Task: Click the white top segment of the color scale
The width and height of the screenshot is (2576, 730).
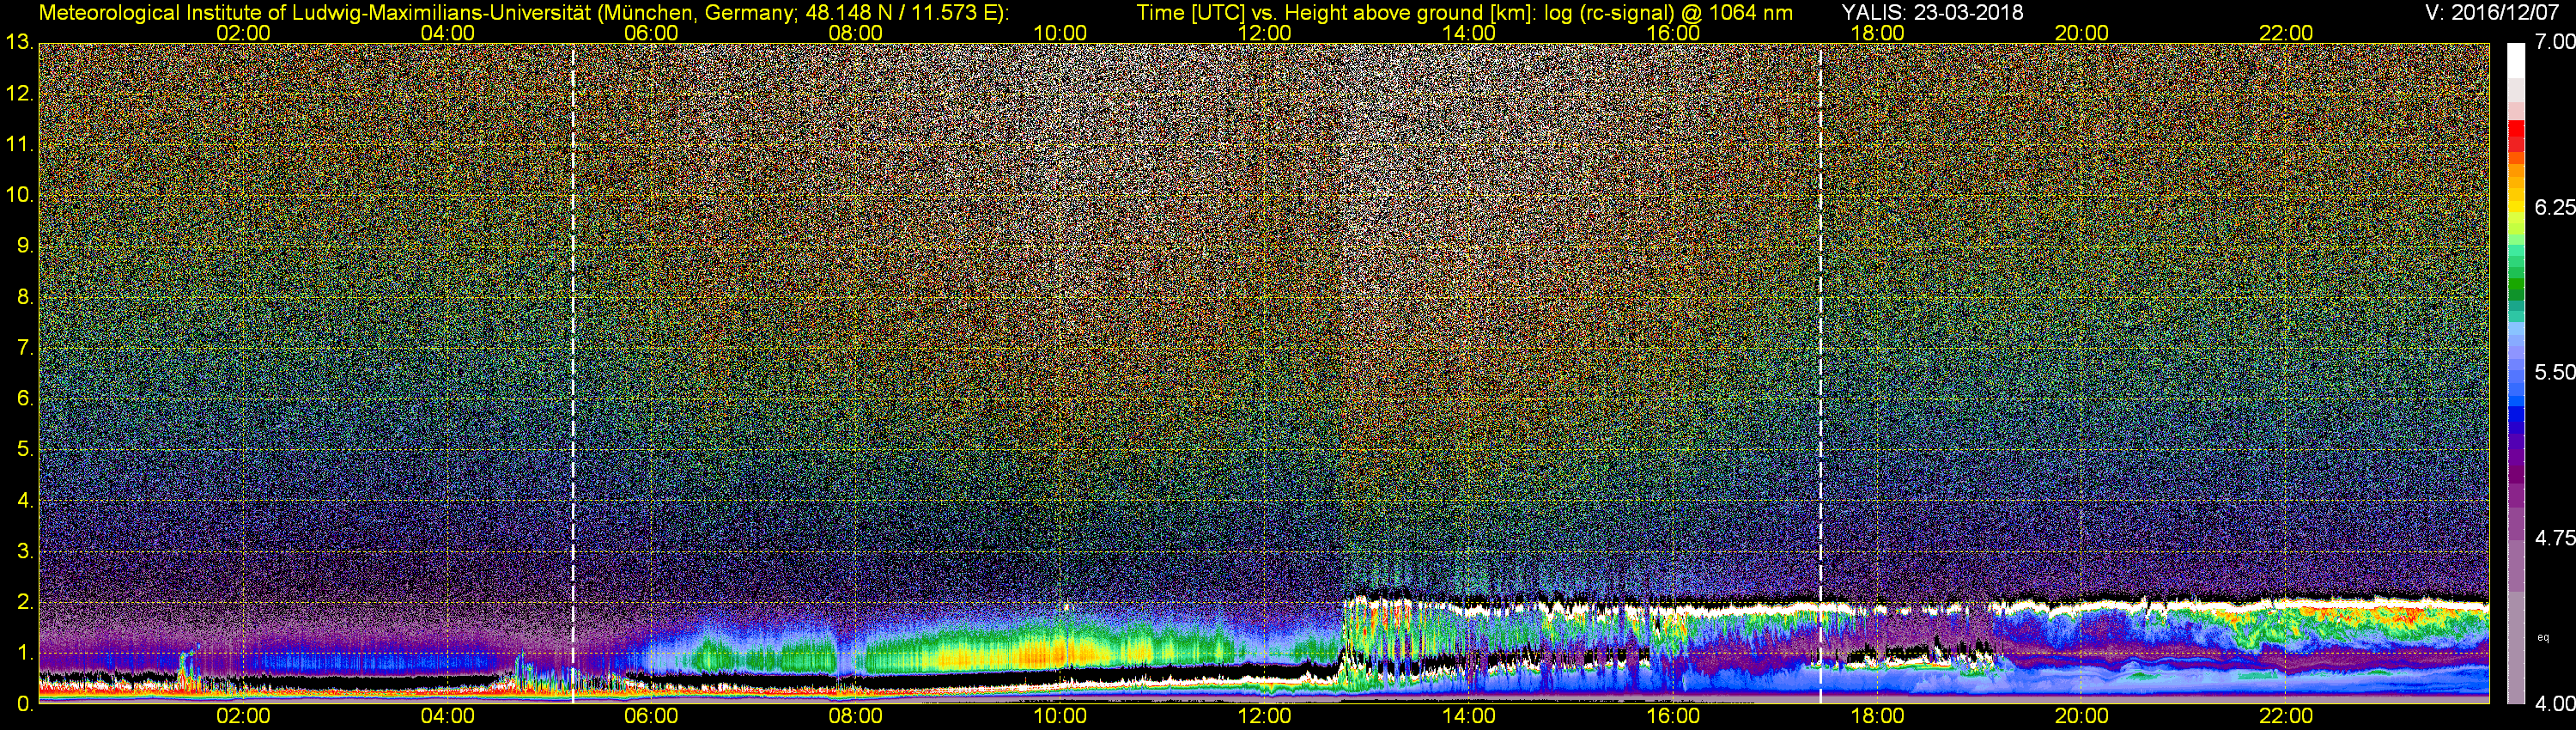Action: point(2516,60)
